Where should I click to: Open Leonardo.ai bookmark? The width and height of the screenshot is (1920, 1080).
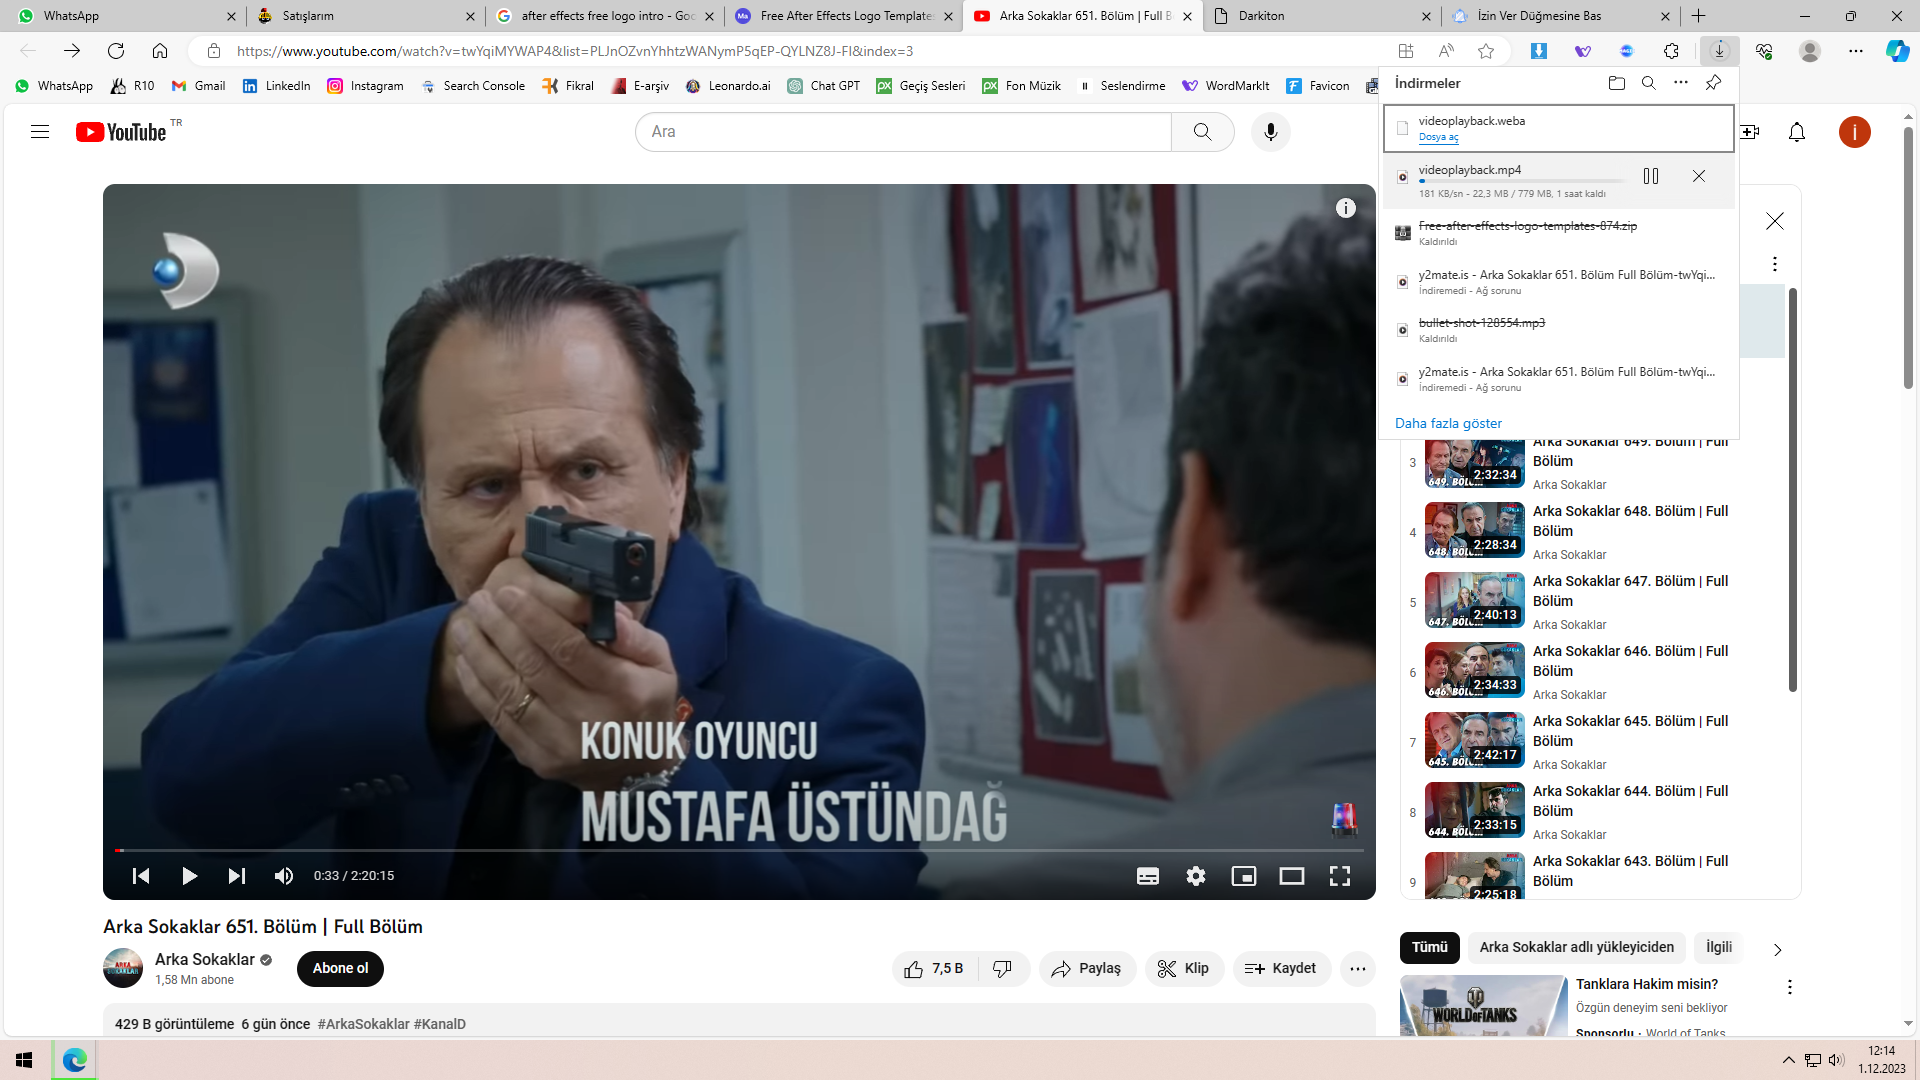[728, 86]
